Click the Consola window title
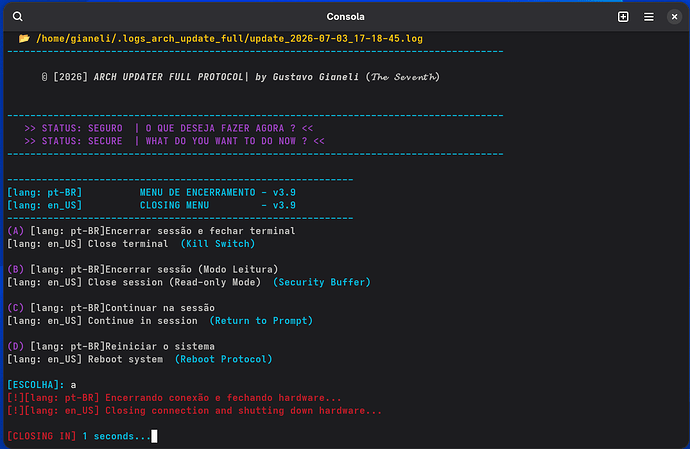690x449 pixels. [x=345, y=17]
